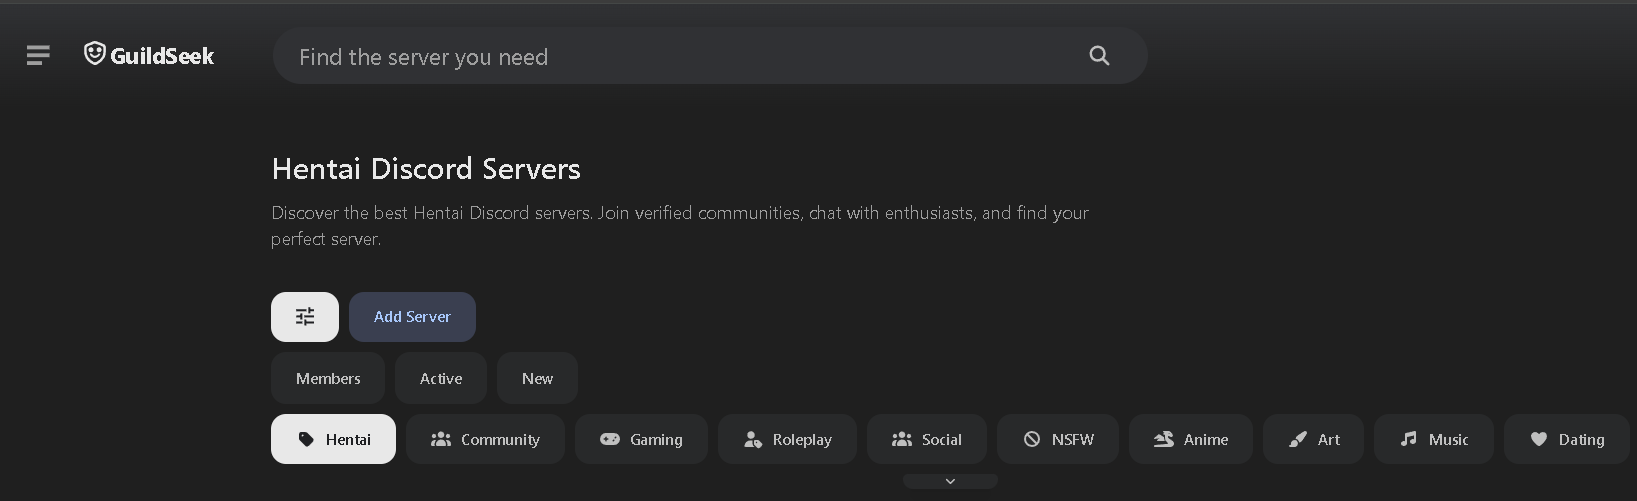
Task: Deselect the active Hentai tag
Action: click(x=333, y=439)
